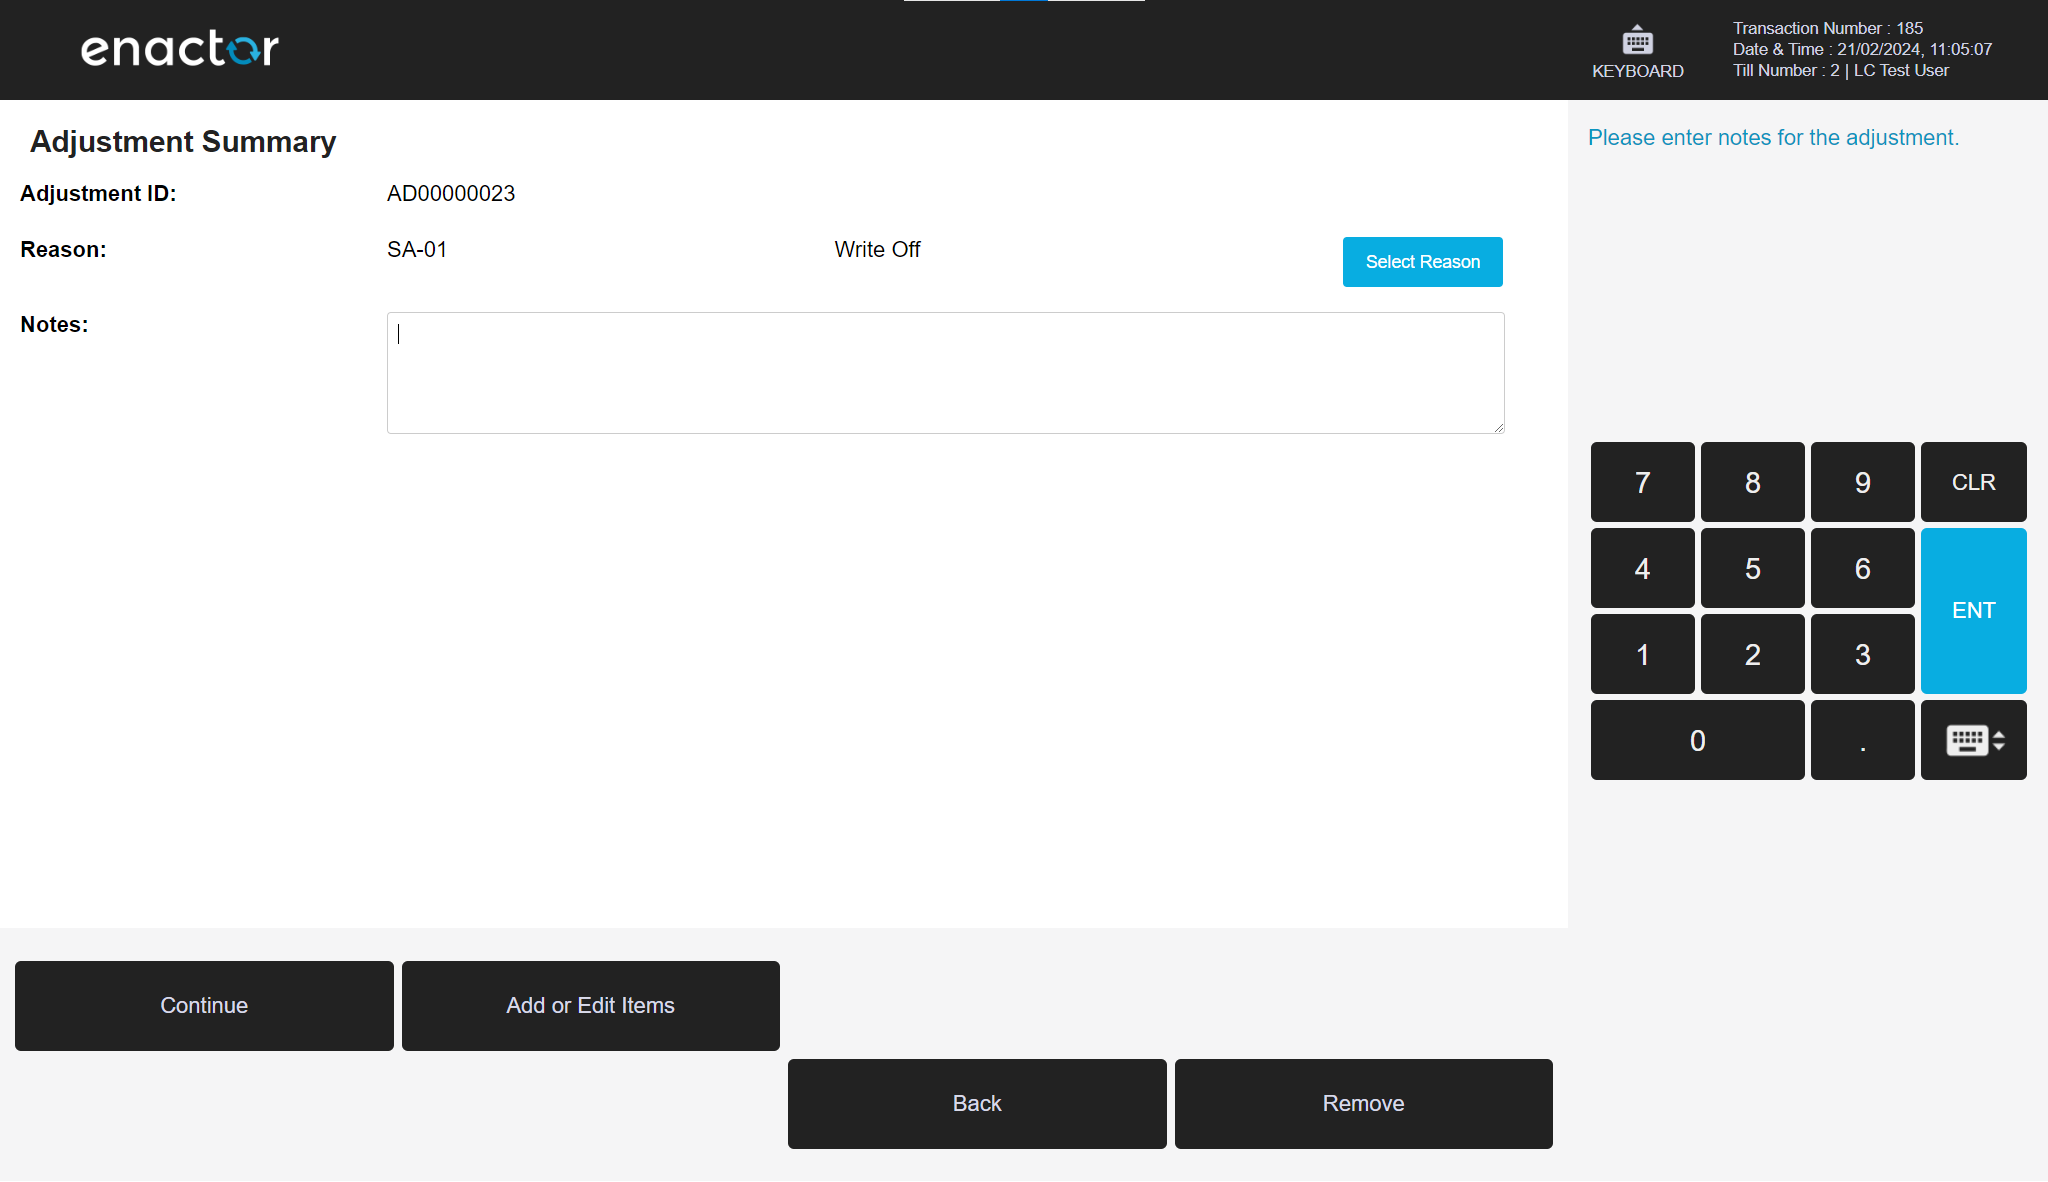Click Select Reason button

1422,262
